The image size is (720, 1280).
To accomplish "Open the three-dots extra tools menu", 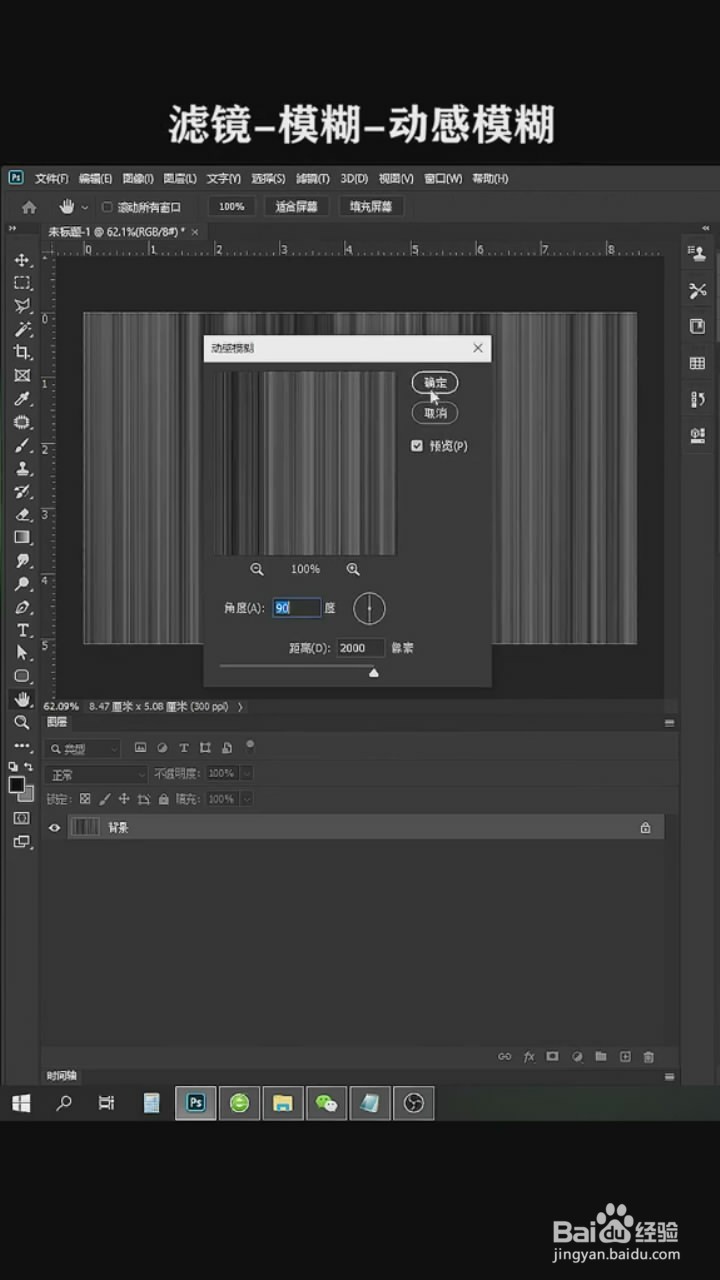I will [x=22, y=746].
